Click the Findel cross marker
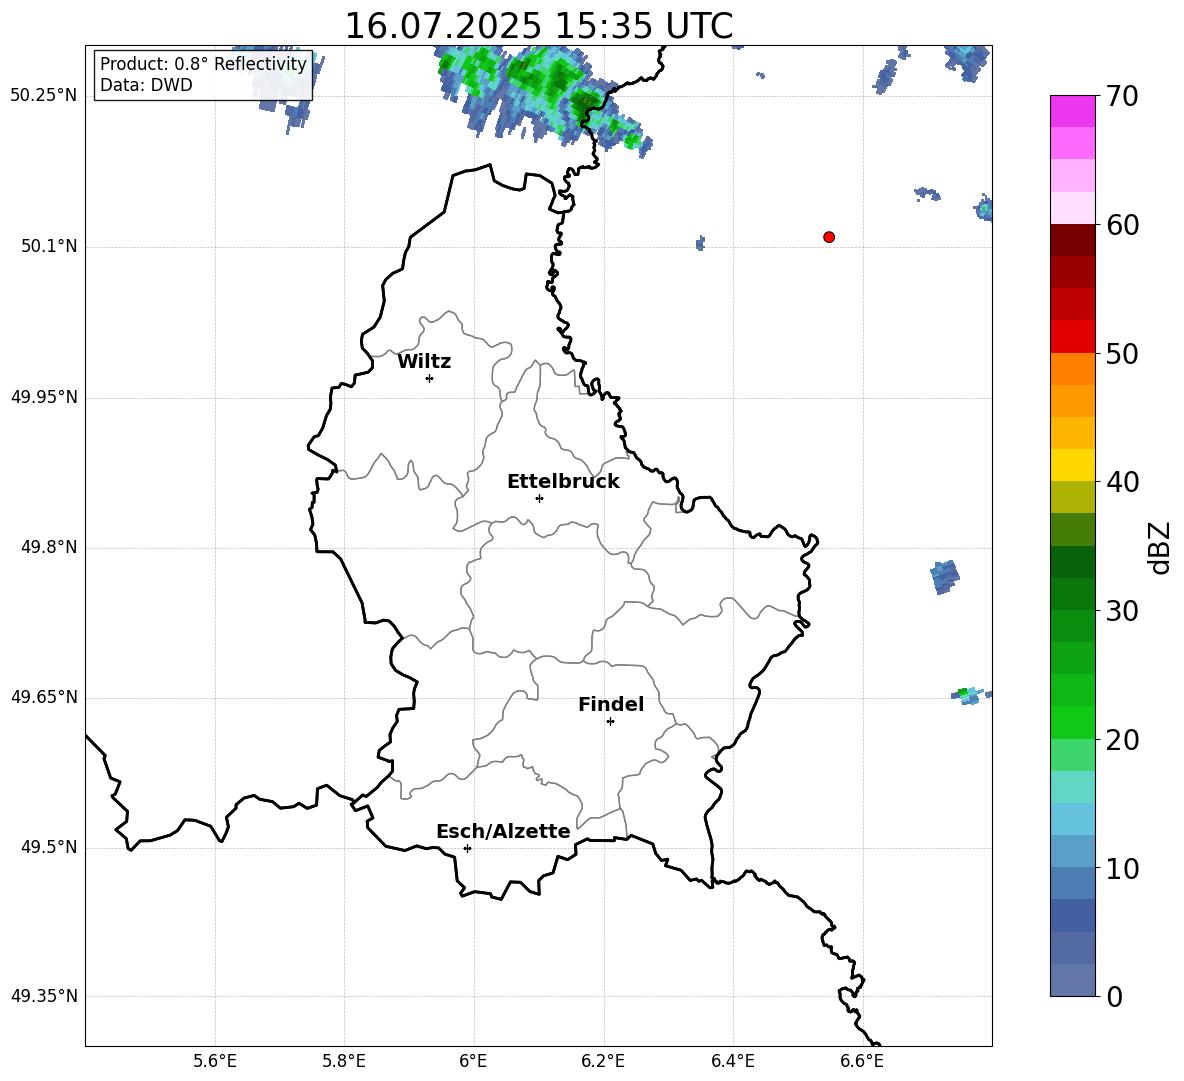Image resolution: width=1184 pixels, height=1081 pixels. click(610, 722)
